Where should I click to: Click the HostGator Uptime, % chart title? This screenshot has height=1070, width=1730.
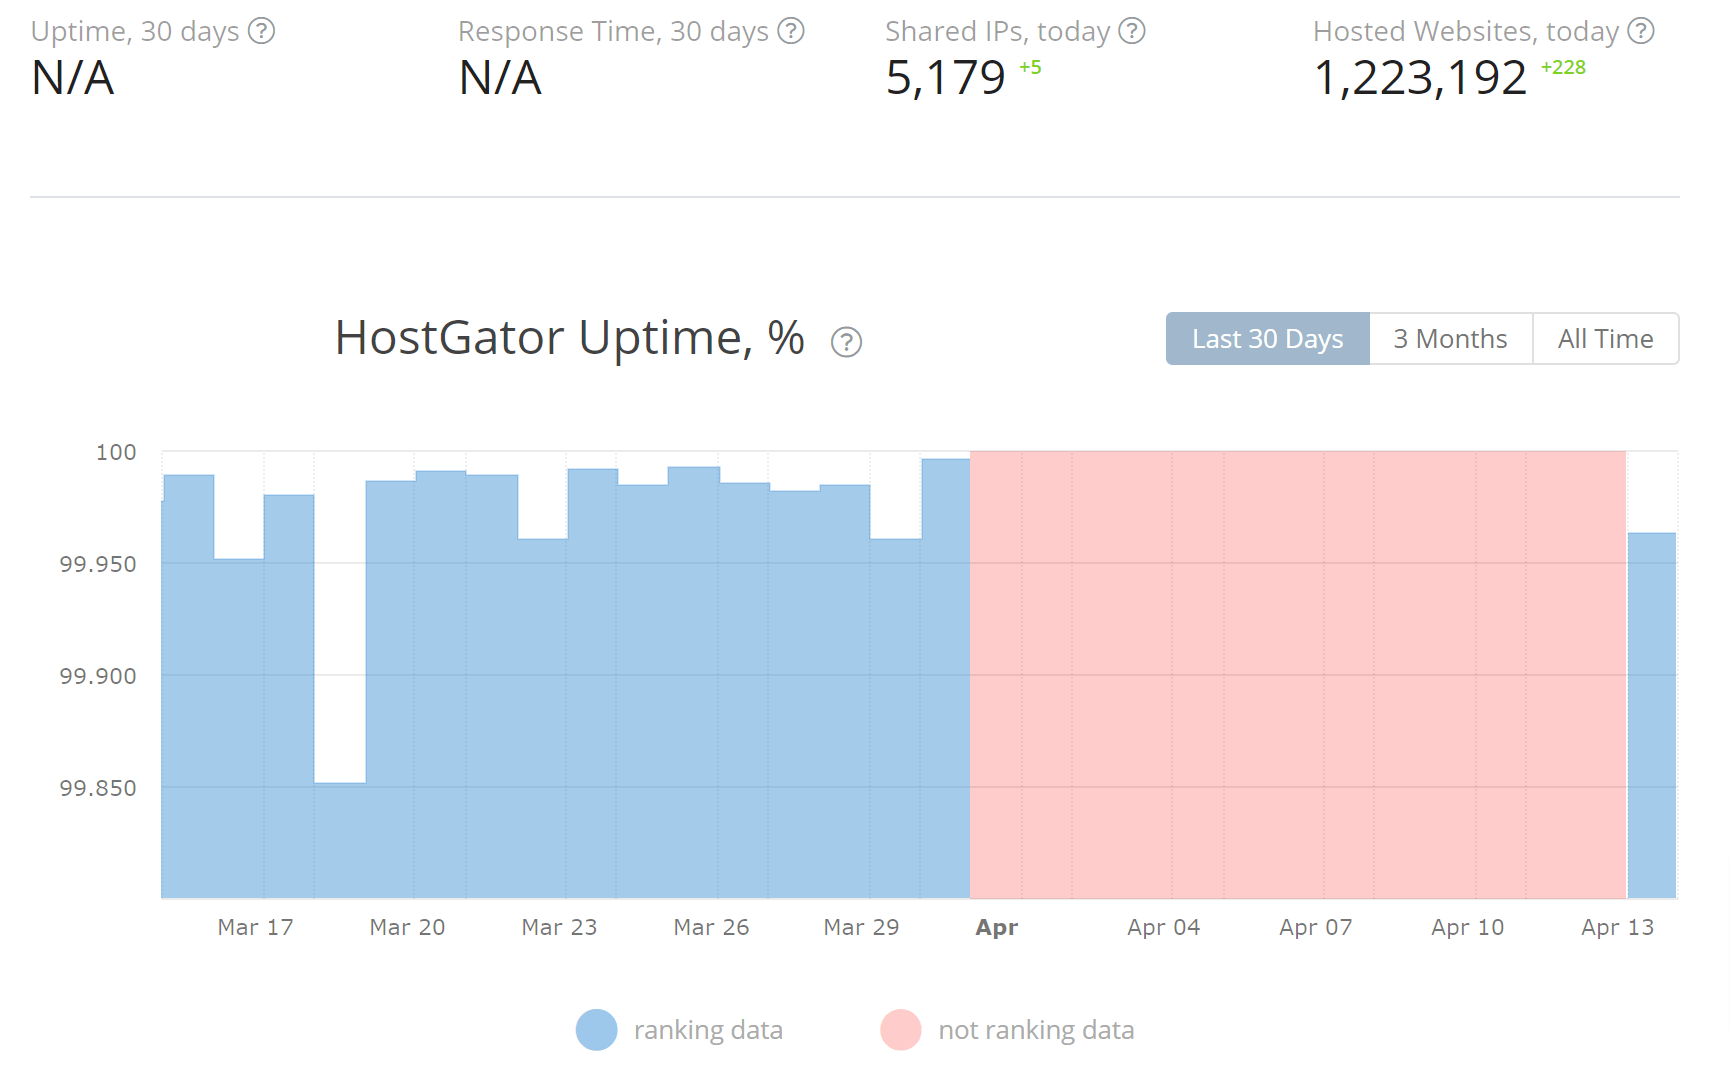tap(570, 338)
